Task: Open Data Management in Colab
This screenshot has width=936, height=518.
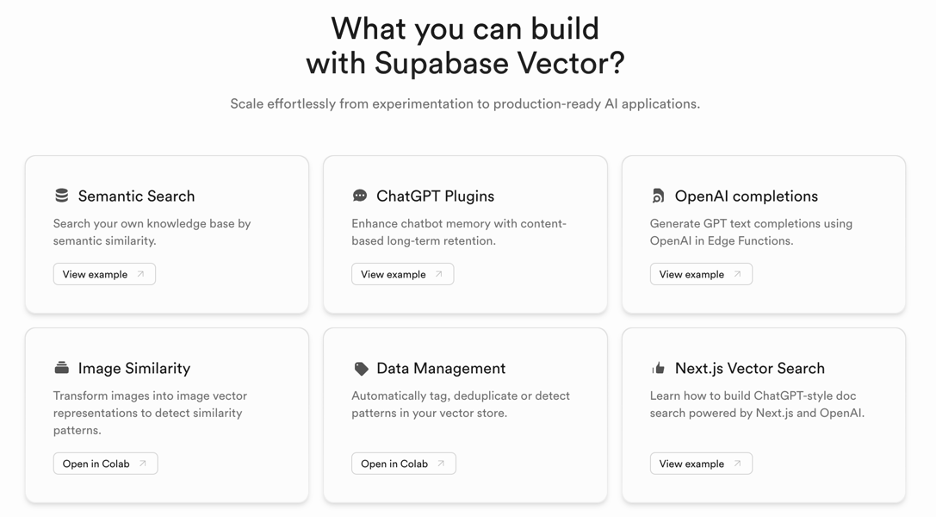Action: [x=395, y=463]
